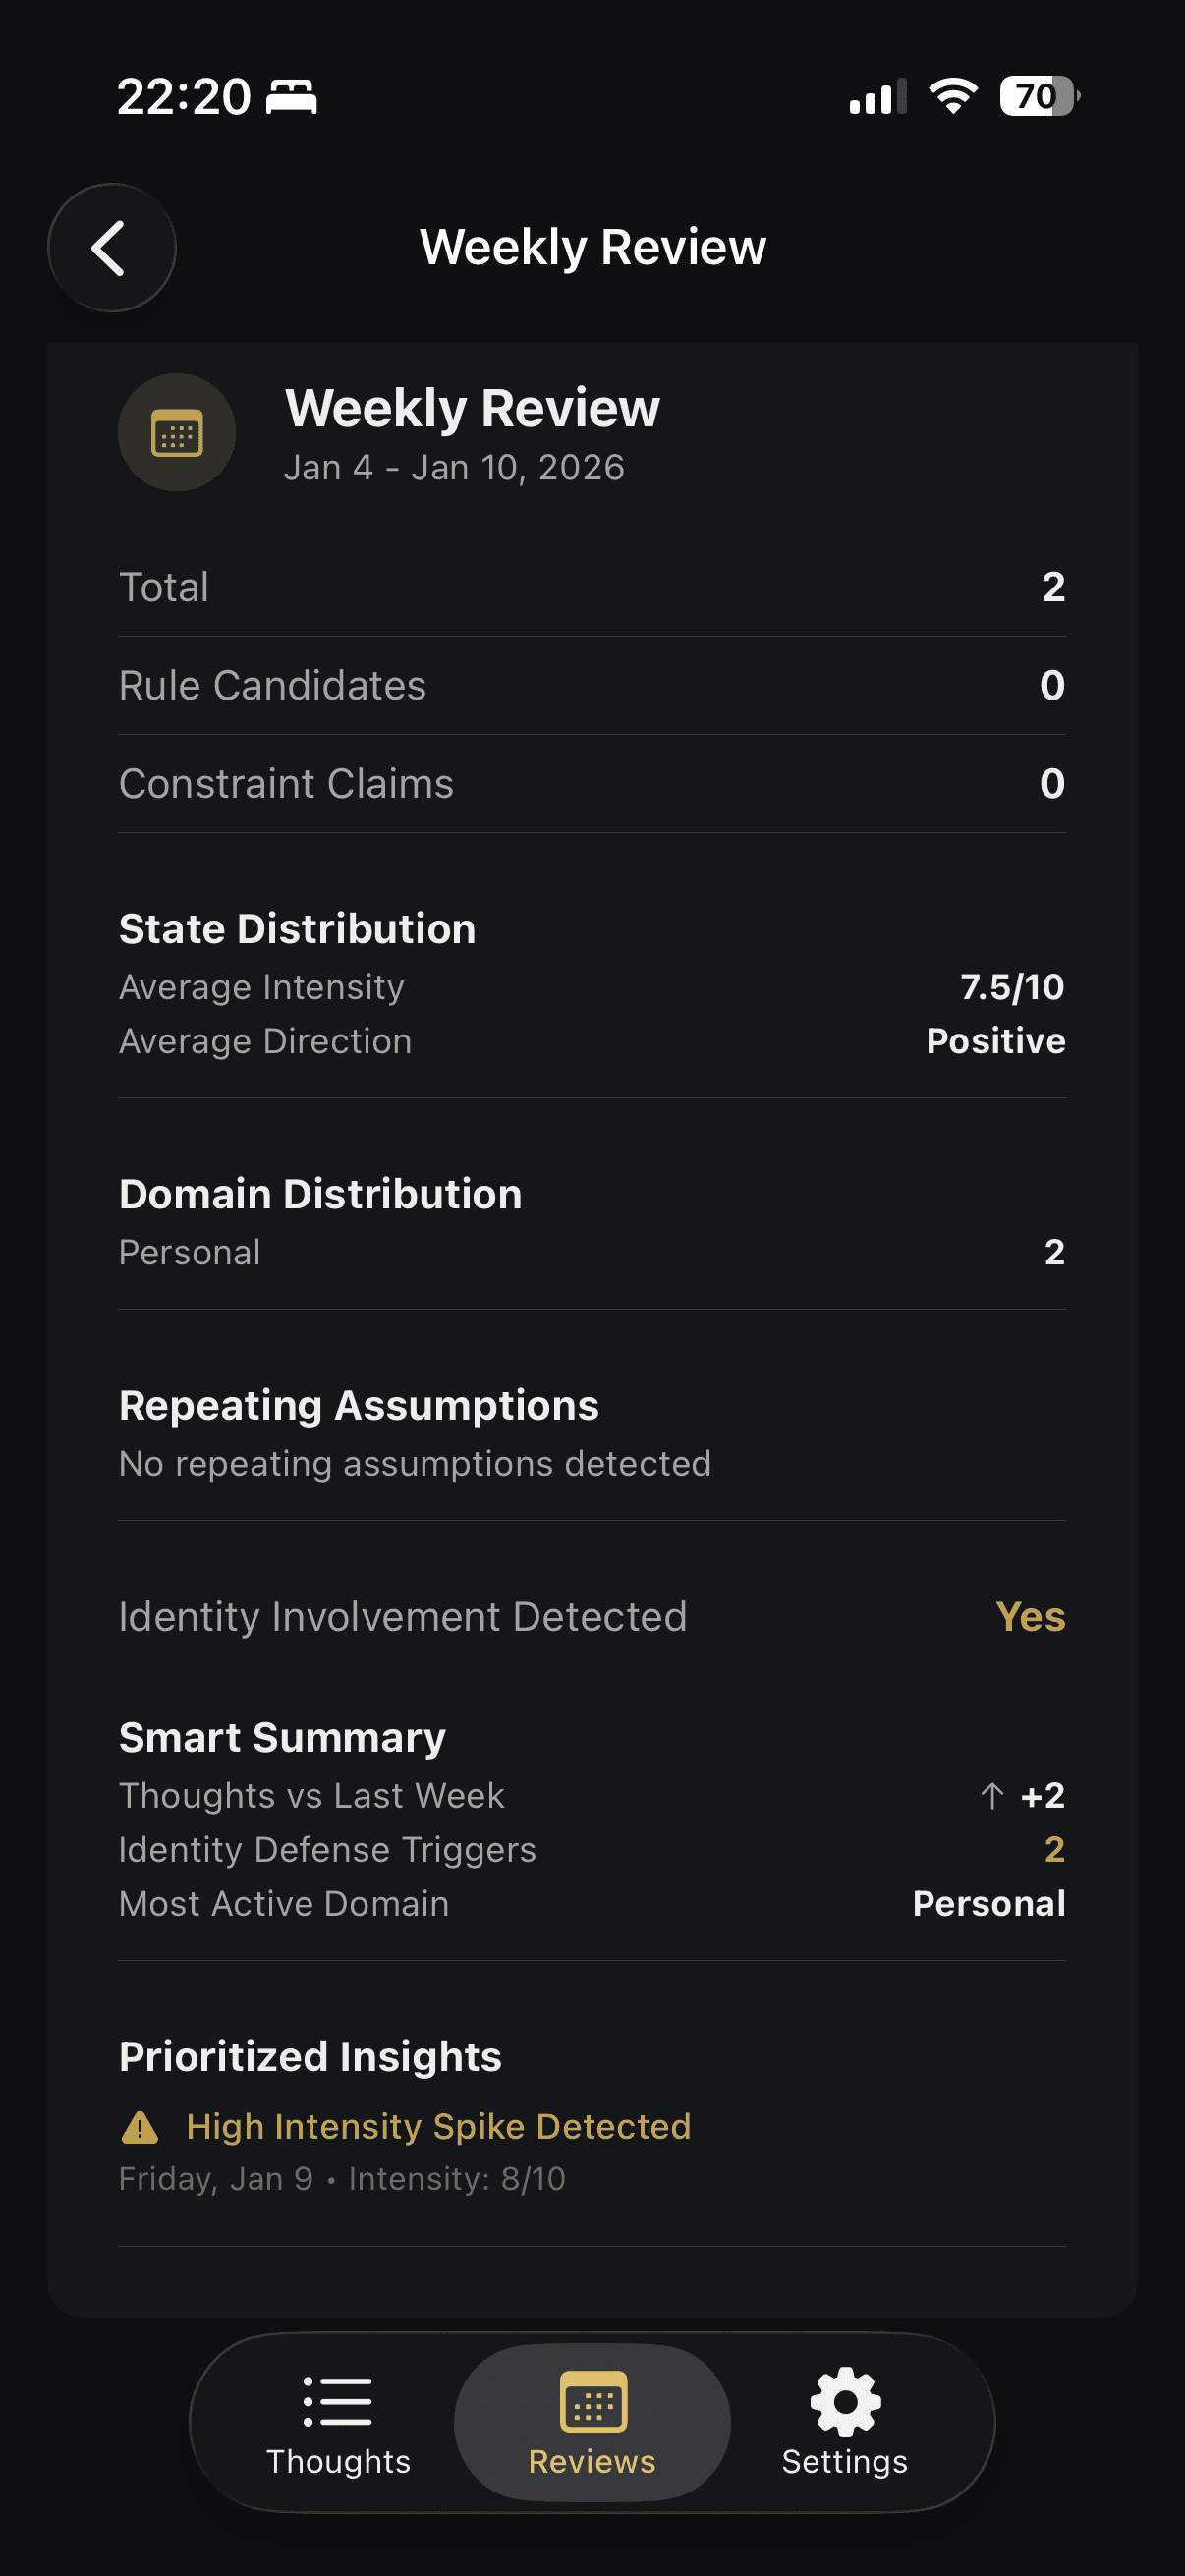Select the Total row showing 2

[x=592, y=586]
